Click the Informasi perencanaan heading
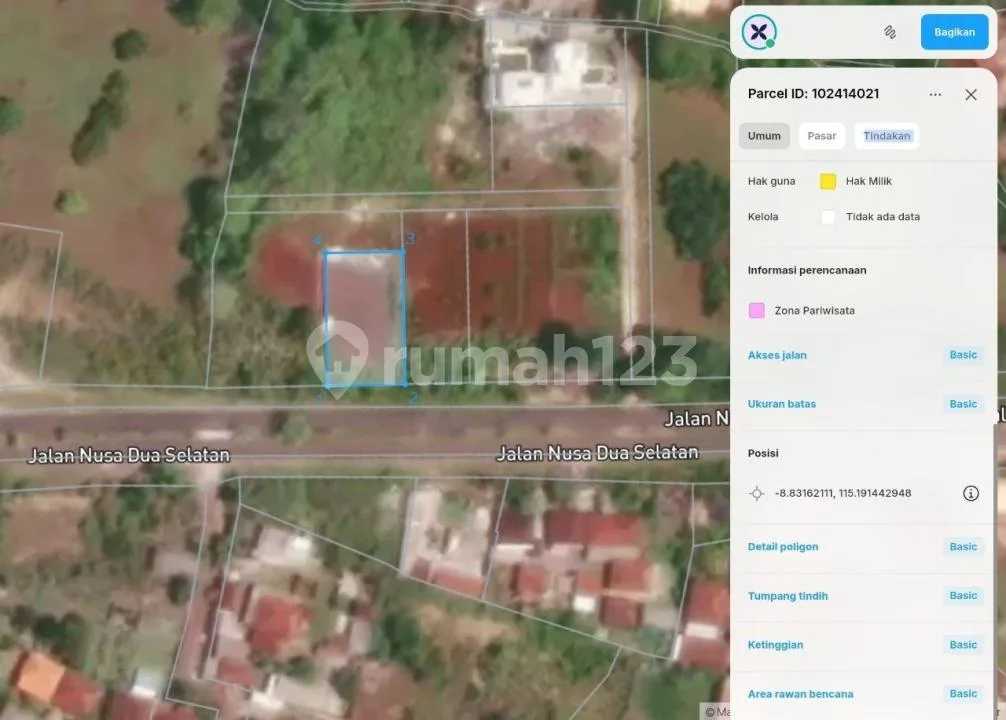1006x720 pixels. click(806, 270)
